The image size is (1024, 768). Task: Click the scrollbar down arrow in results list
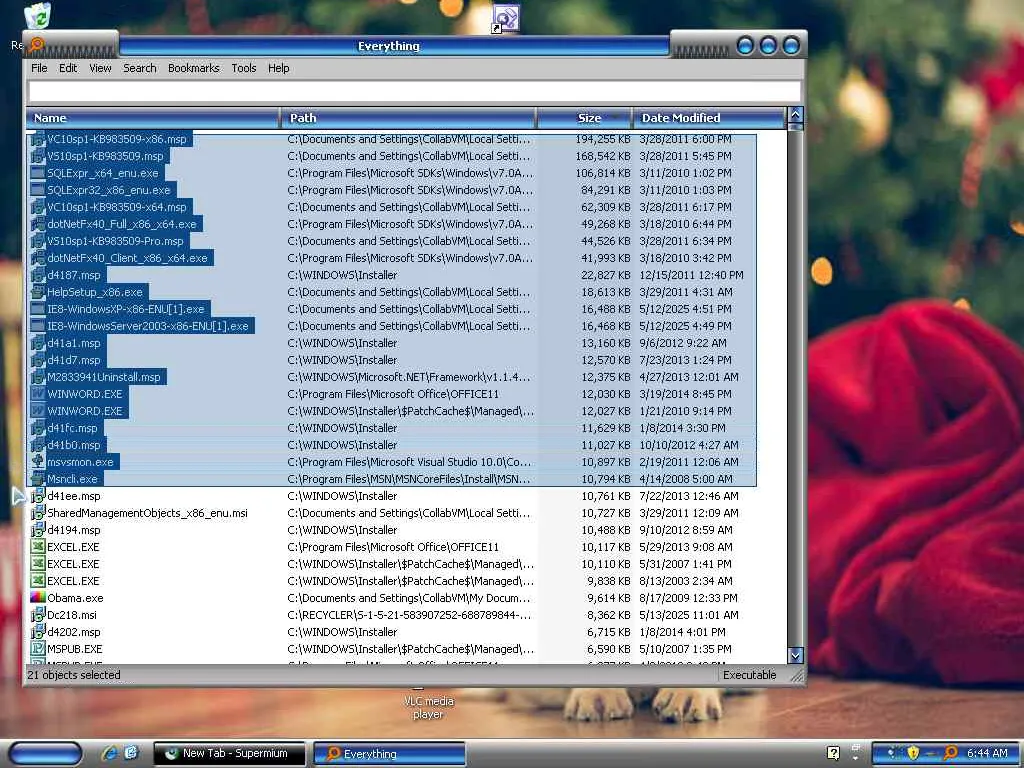pyautogui.click(x=795, y=655)
